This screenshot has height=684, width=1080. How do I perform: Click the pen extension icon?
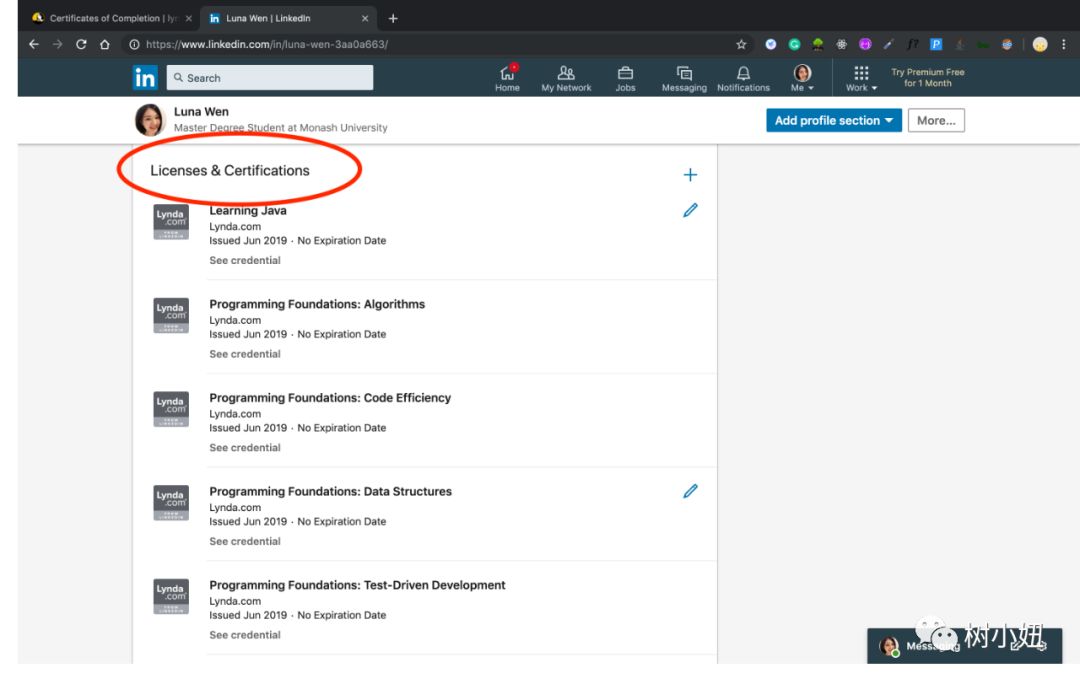pyautogui.click(x=889, y=44)
